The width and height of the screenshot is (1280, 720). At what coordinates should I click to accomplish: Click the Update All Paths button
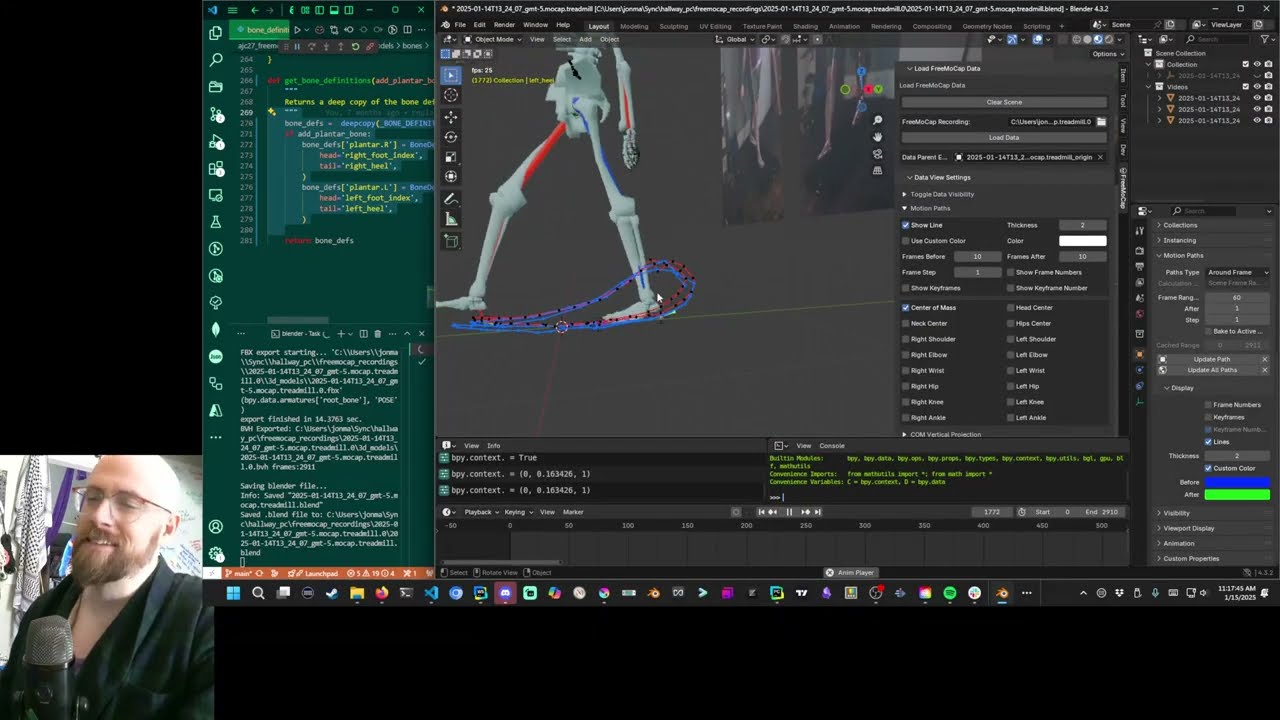pos(1212,370)
